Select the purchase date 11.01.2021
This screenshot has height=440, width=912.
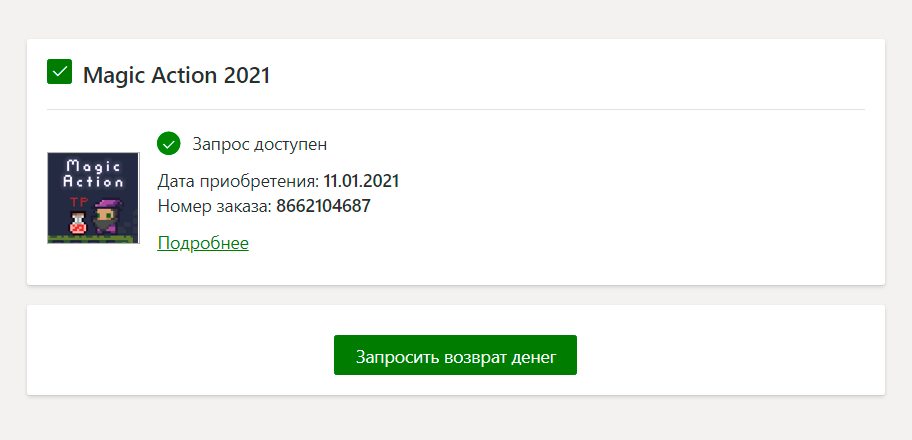point(361,181)
